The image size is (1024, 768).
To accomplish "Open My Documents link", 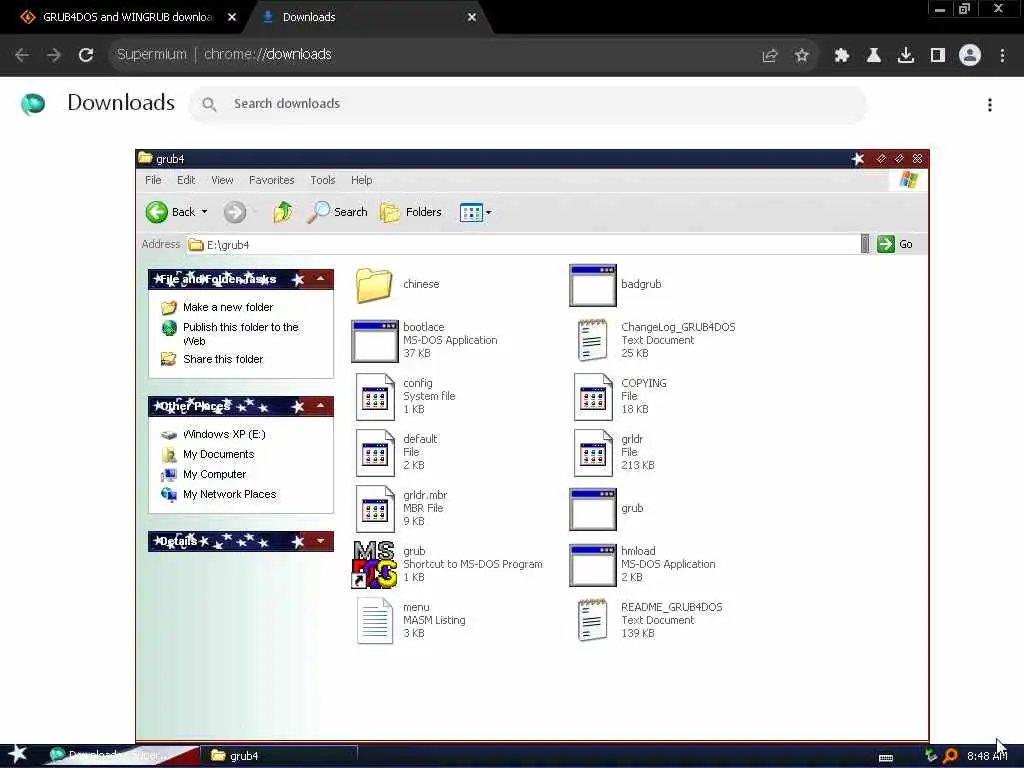I will [219, 455].
